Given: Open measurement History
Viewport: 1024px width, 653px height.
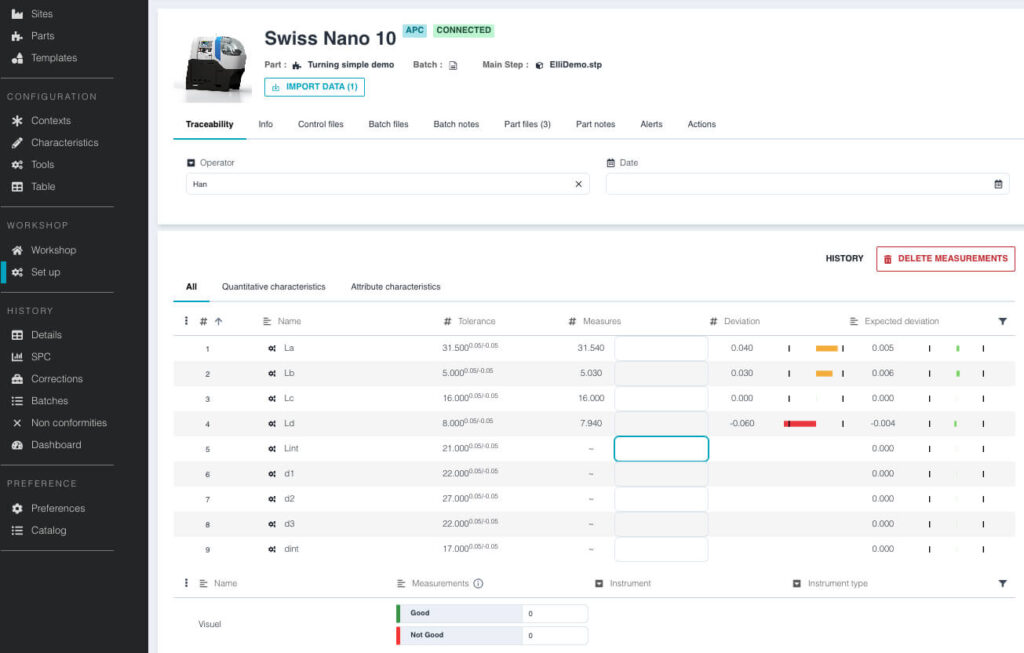Looking at the screenshot, I should [844, 259].
